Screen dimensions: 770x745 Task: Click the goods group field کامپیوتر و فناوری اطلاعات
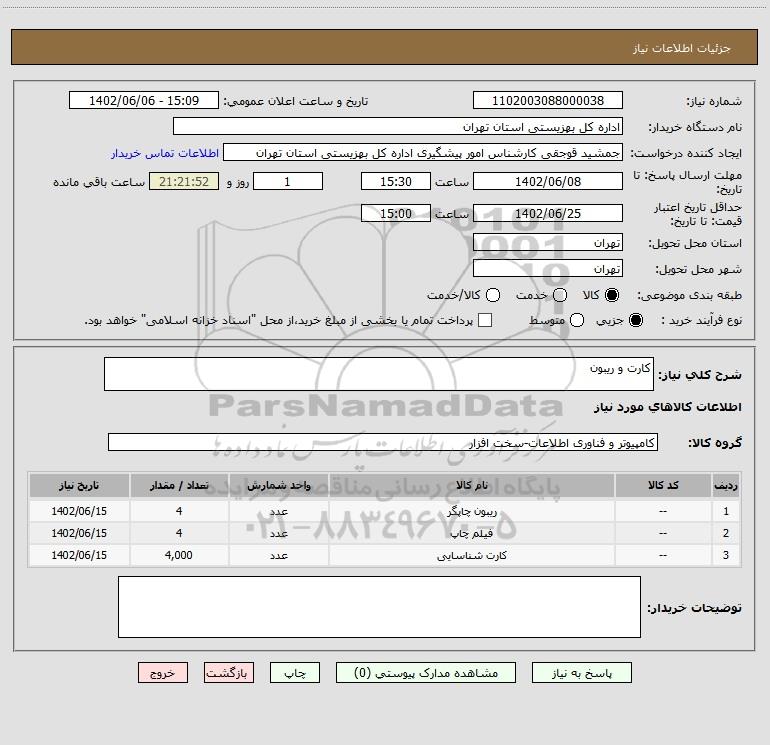click(x=383, y=442)
